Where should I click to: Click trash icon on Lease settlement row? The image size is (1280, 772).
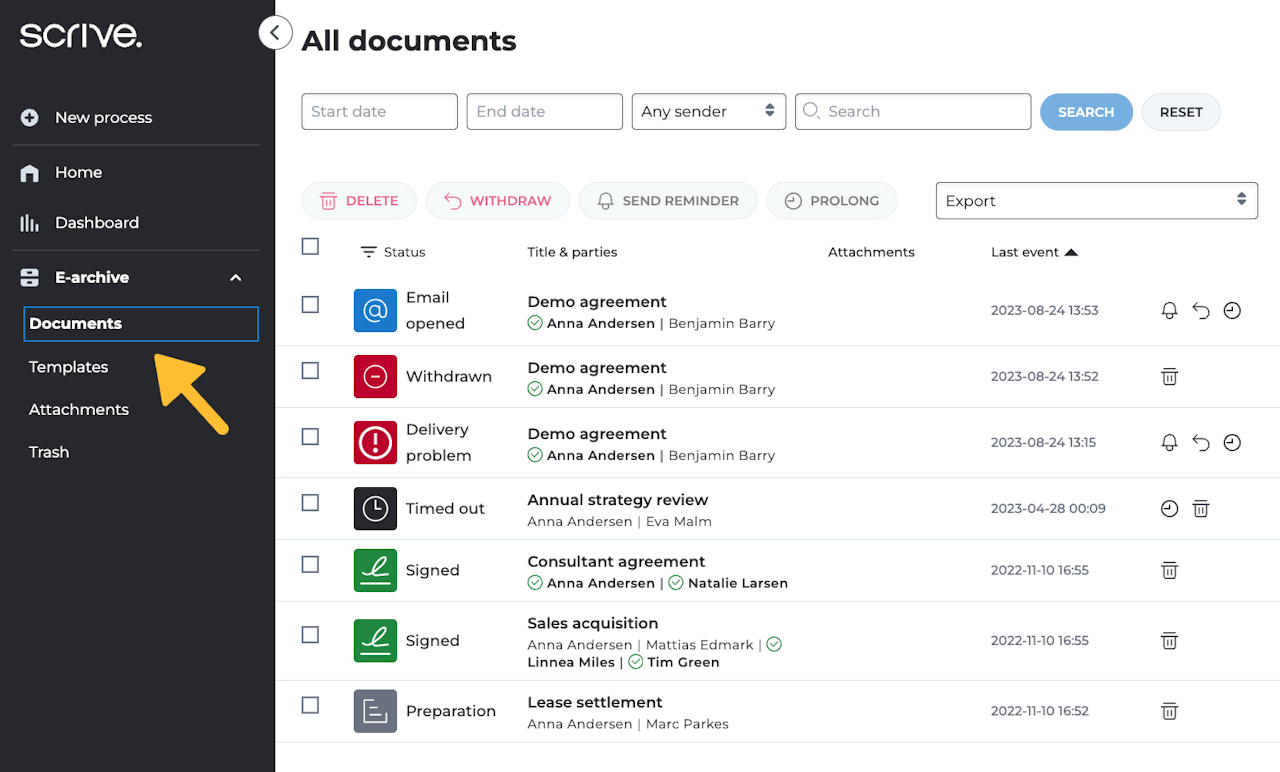(1169, 711)
